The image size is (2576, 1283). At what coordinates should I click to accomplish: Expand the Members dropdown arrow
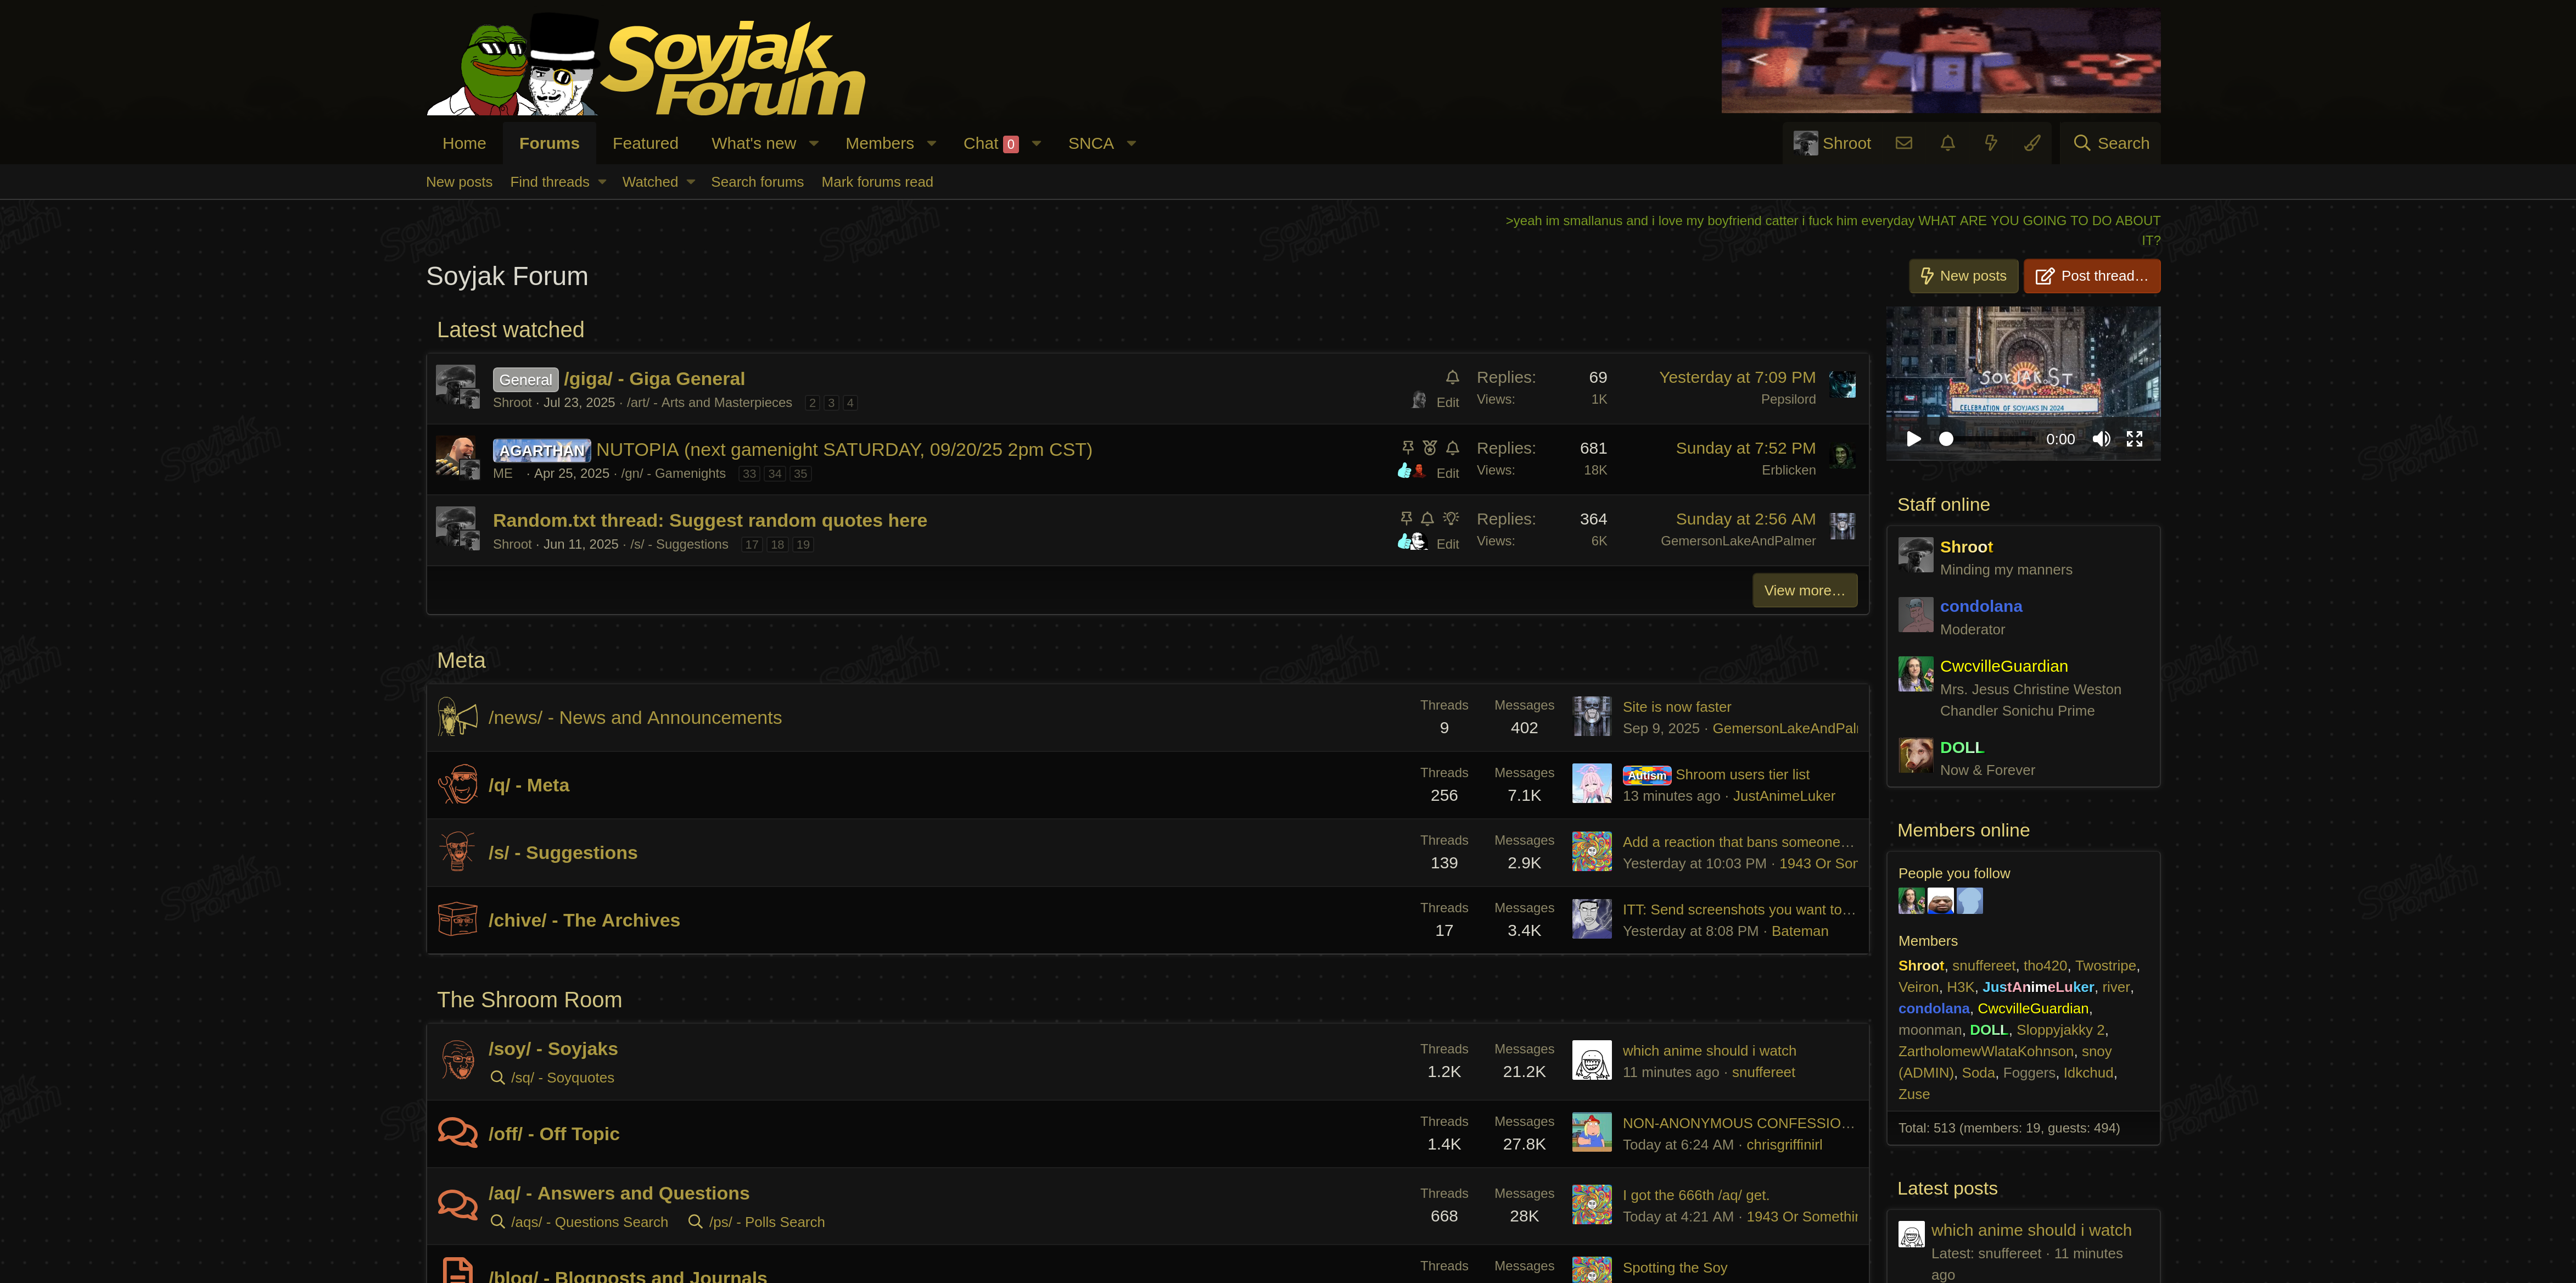(931, 143)
